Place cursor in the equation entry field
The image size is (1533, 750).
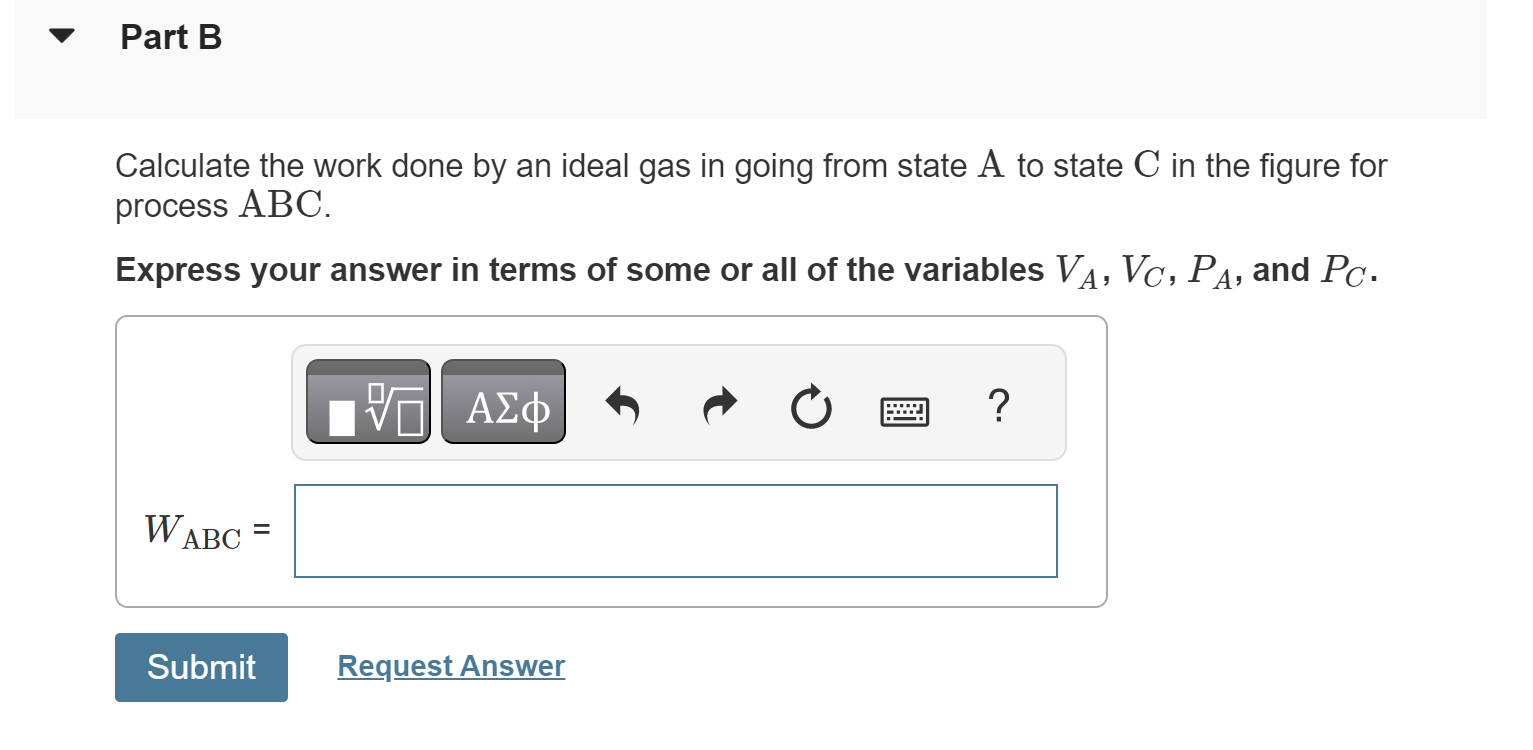point(675,530)
